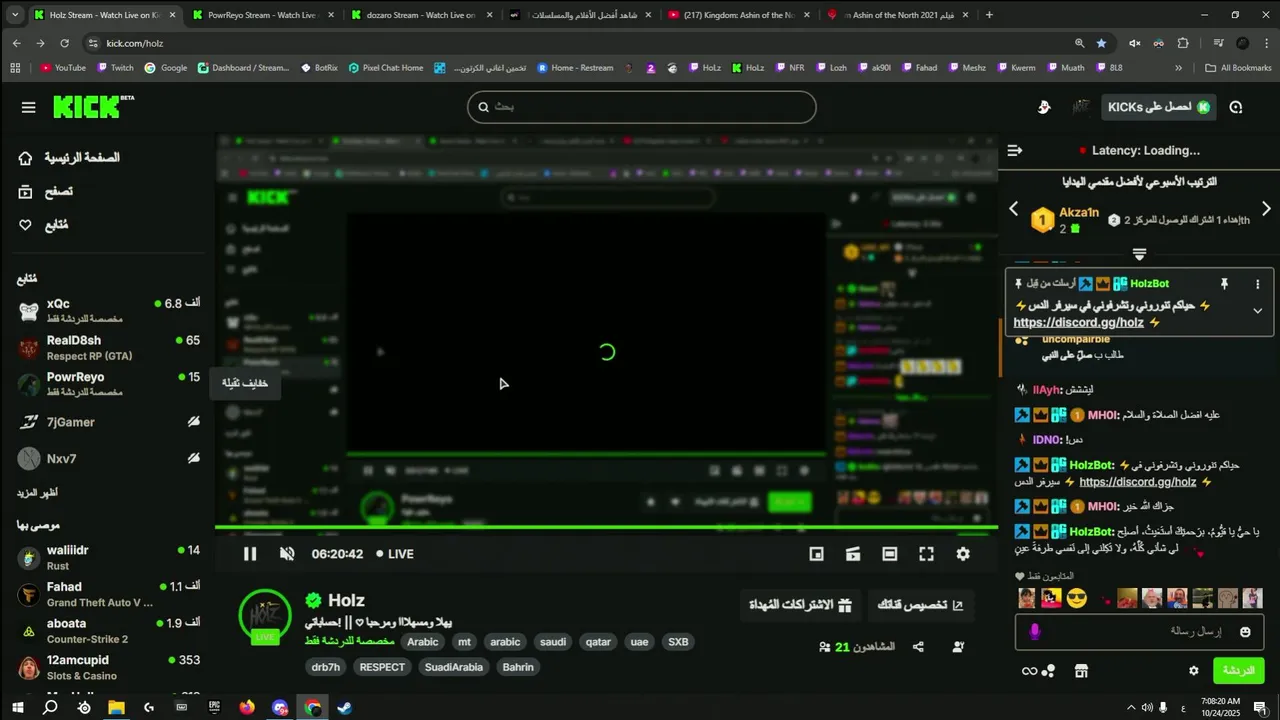Cast the stream with the cast icon
1280x720 pixels.
[853, 554]
